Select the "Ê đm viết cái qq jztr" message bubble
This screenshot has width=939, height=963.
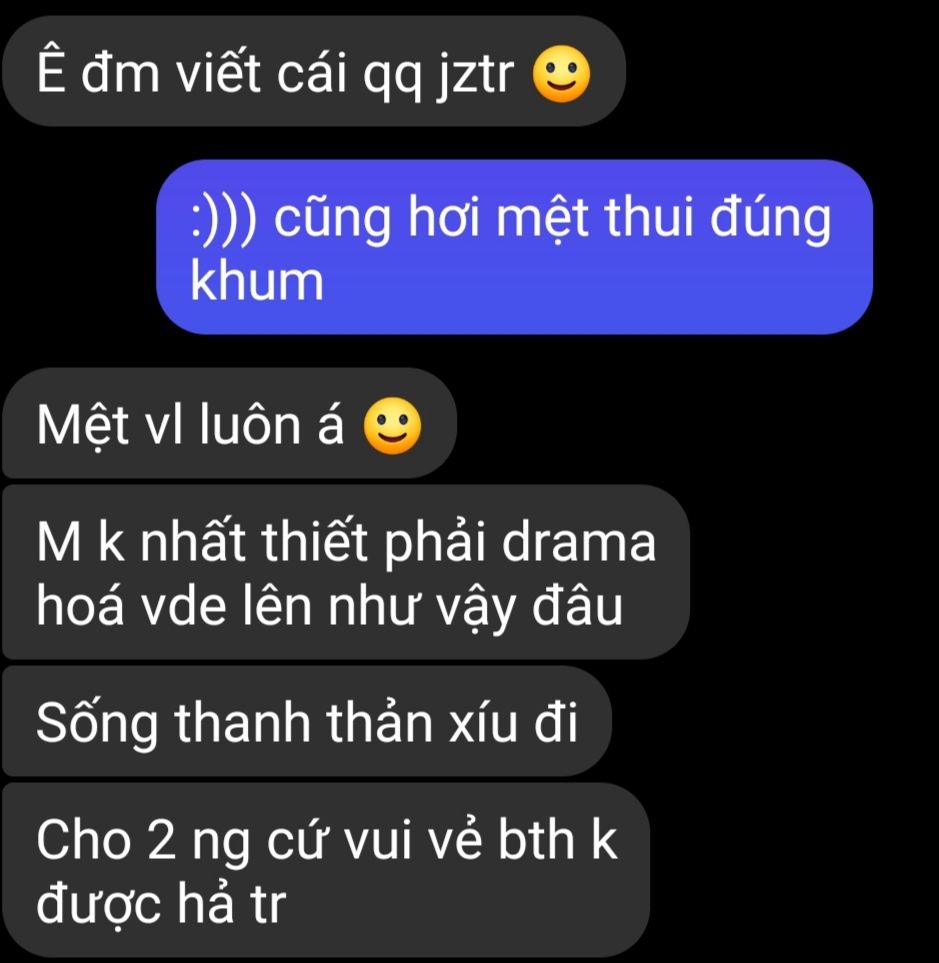[314, 71]
